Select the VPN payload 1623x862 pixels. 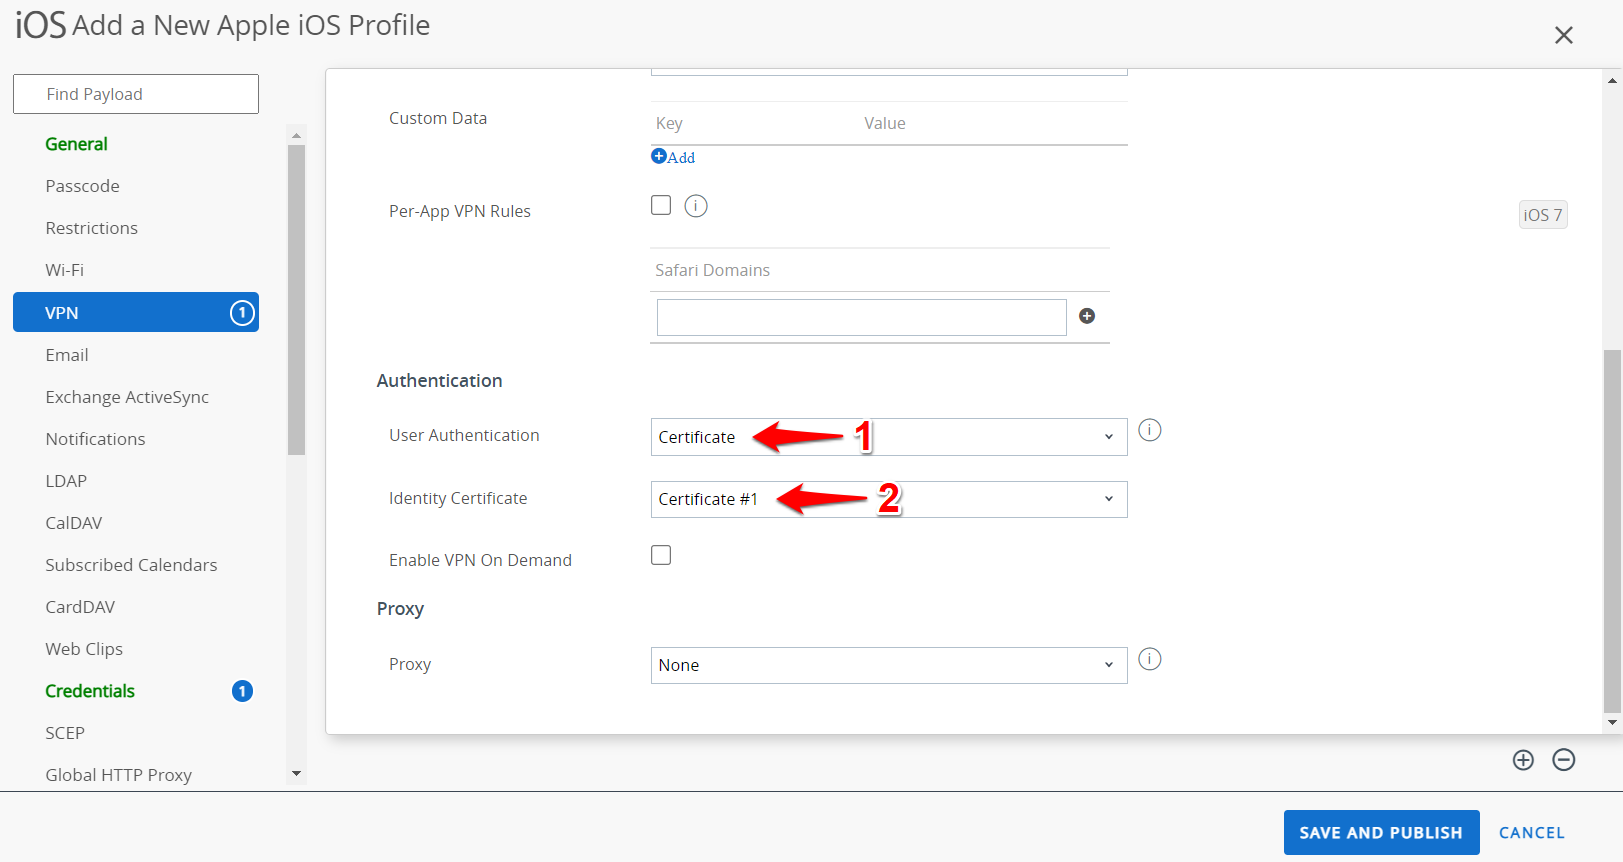[136, 312]
